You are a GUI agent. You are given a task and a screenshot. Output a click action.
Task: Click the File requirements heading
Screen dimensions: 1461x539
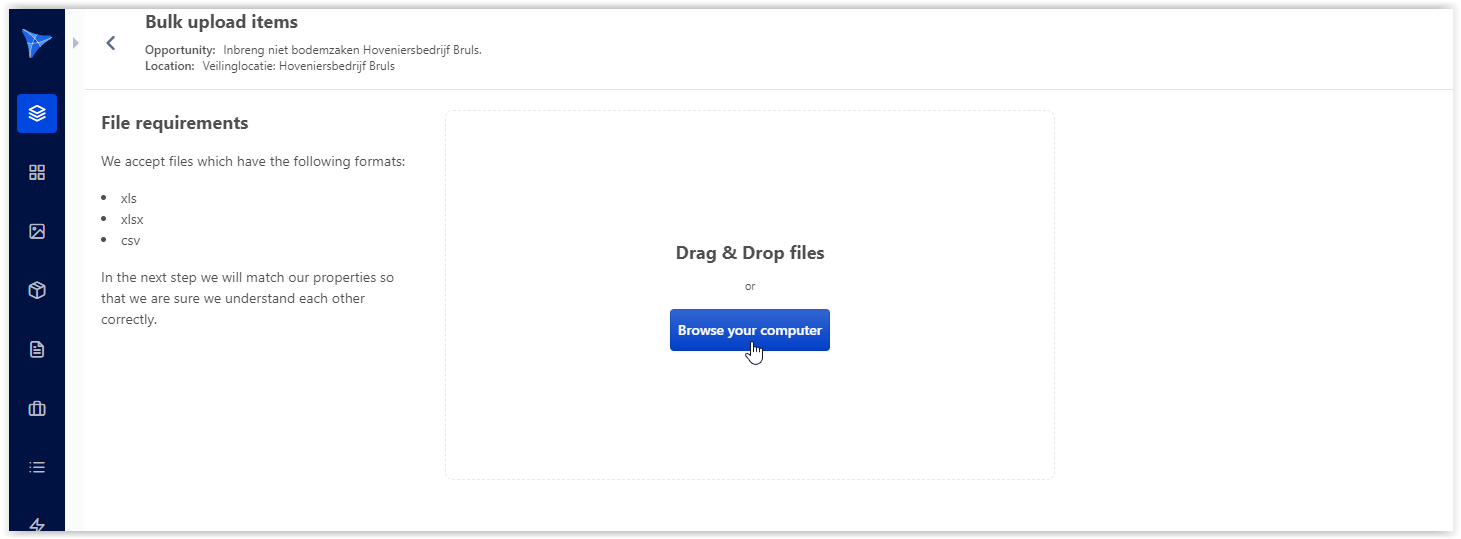pyautogui.click(x=175, y=123)
